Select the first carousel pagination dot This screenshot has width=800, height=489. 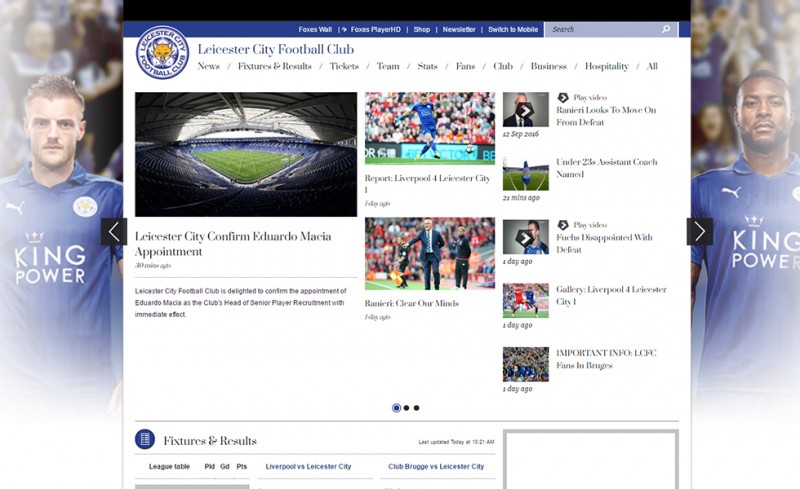coord(396,408)
